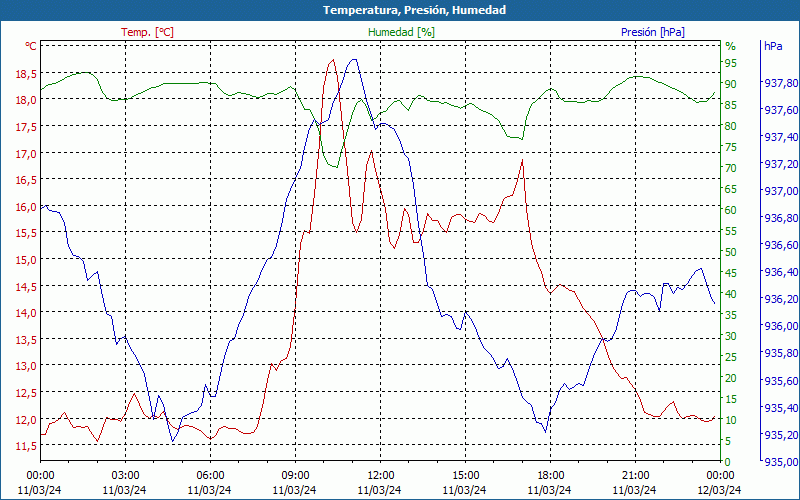Viewport: 800px width, 500px height.
Task: Select the green "Humedad [%]" legend label
Action: 401,32
